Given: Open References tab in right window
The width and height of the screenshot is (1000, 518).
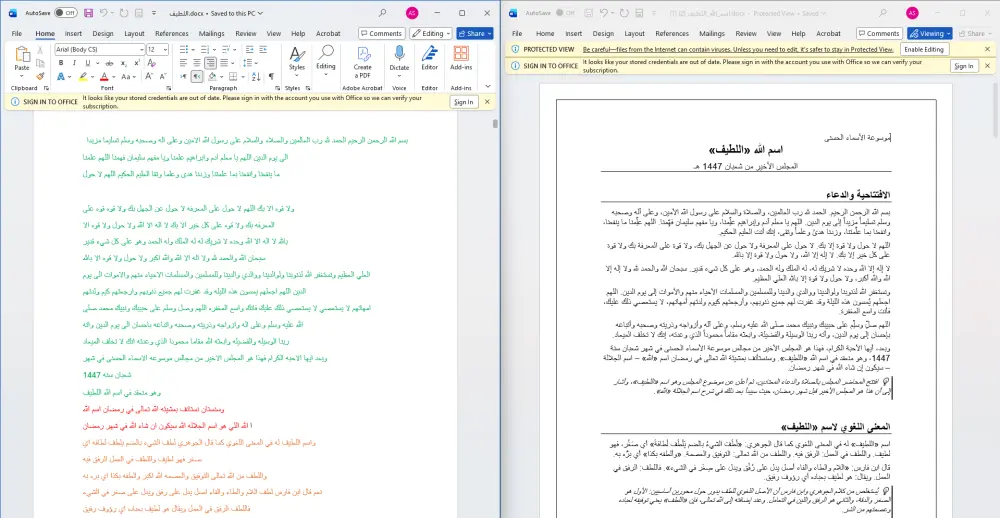Looking at the screenshot, I should 672,34.
